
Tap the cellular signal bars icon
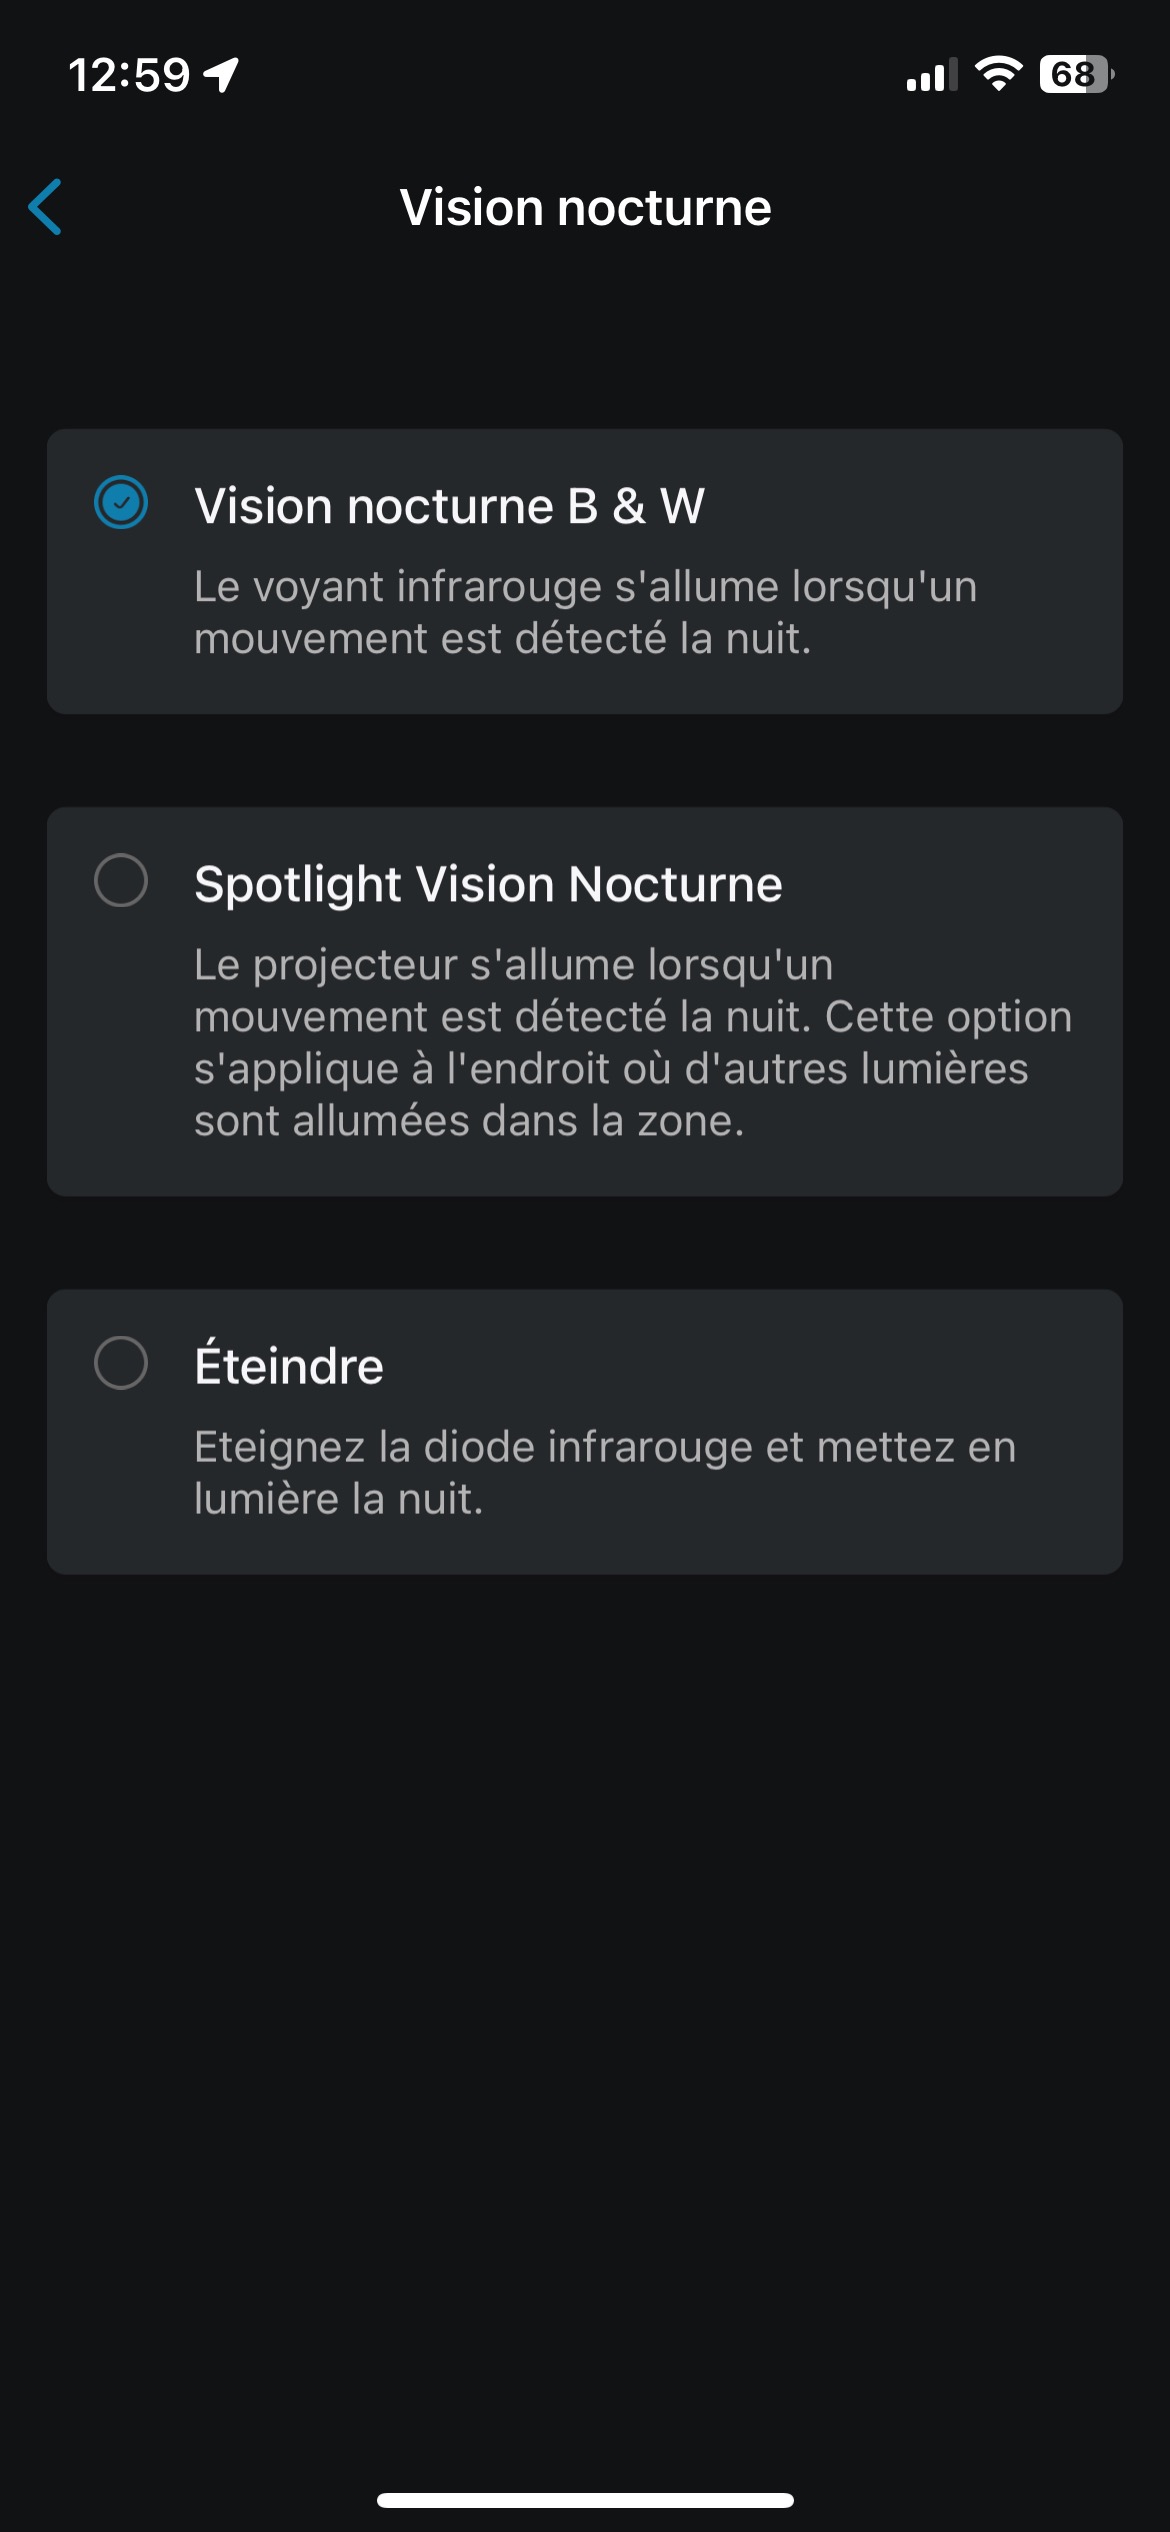931,75
